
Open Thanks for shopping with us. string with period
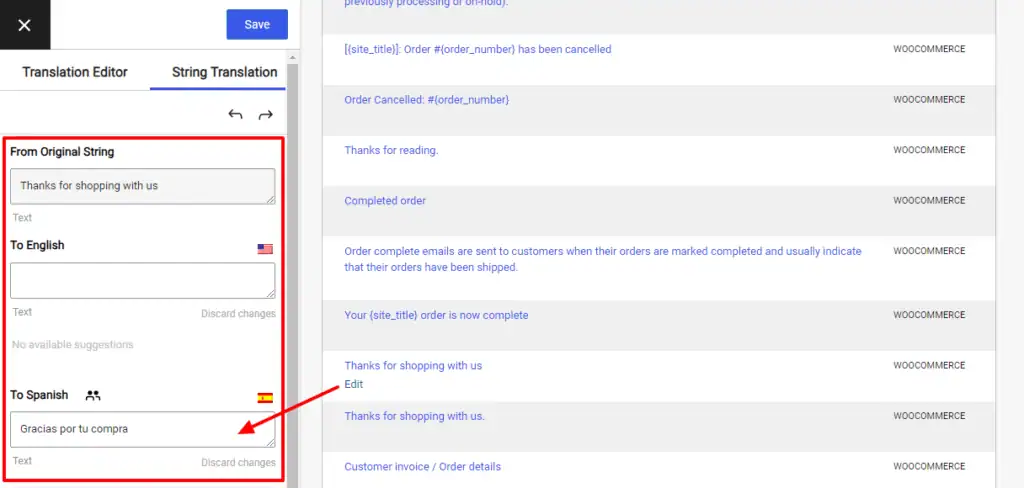[414, 415]
